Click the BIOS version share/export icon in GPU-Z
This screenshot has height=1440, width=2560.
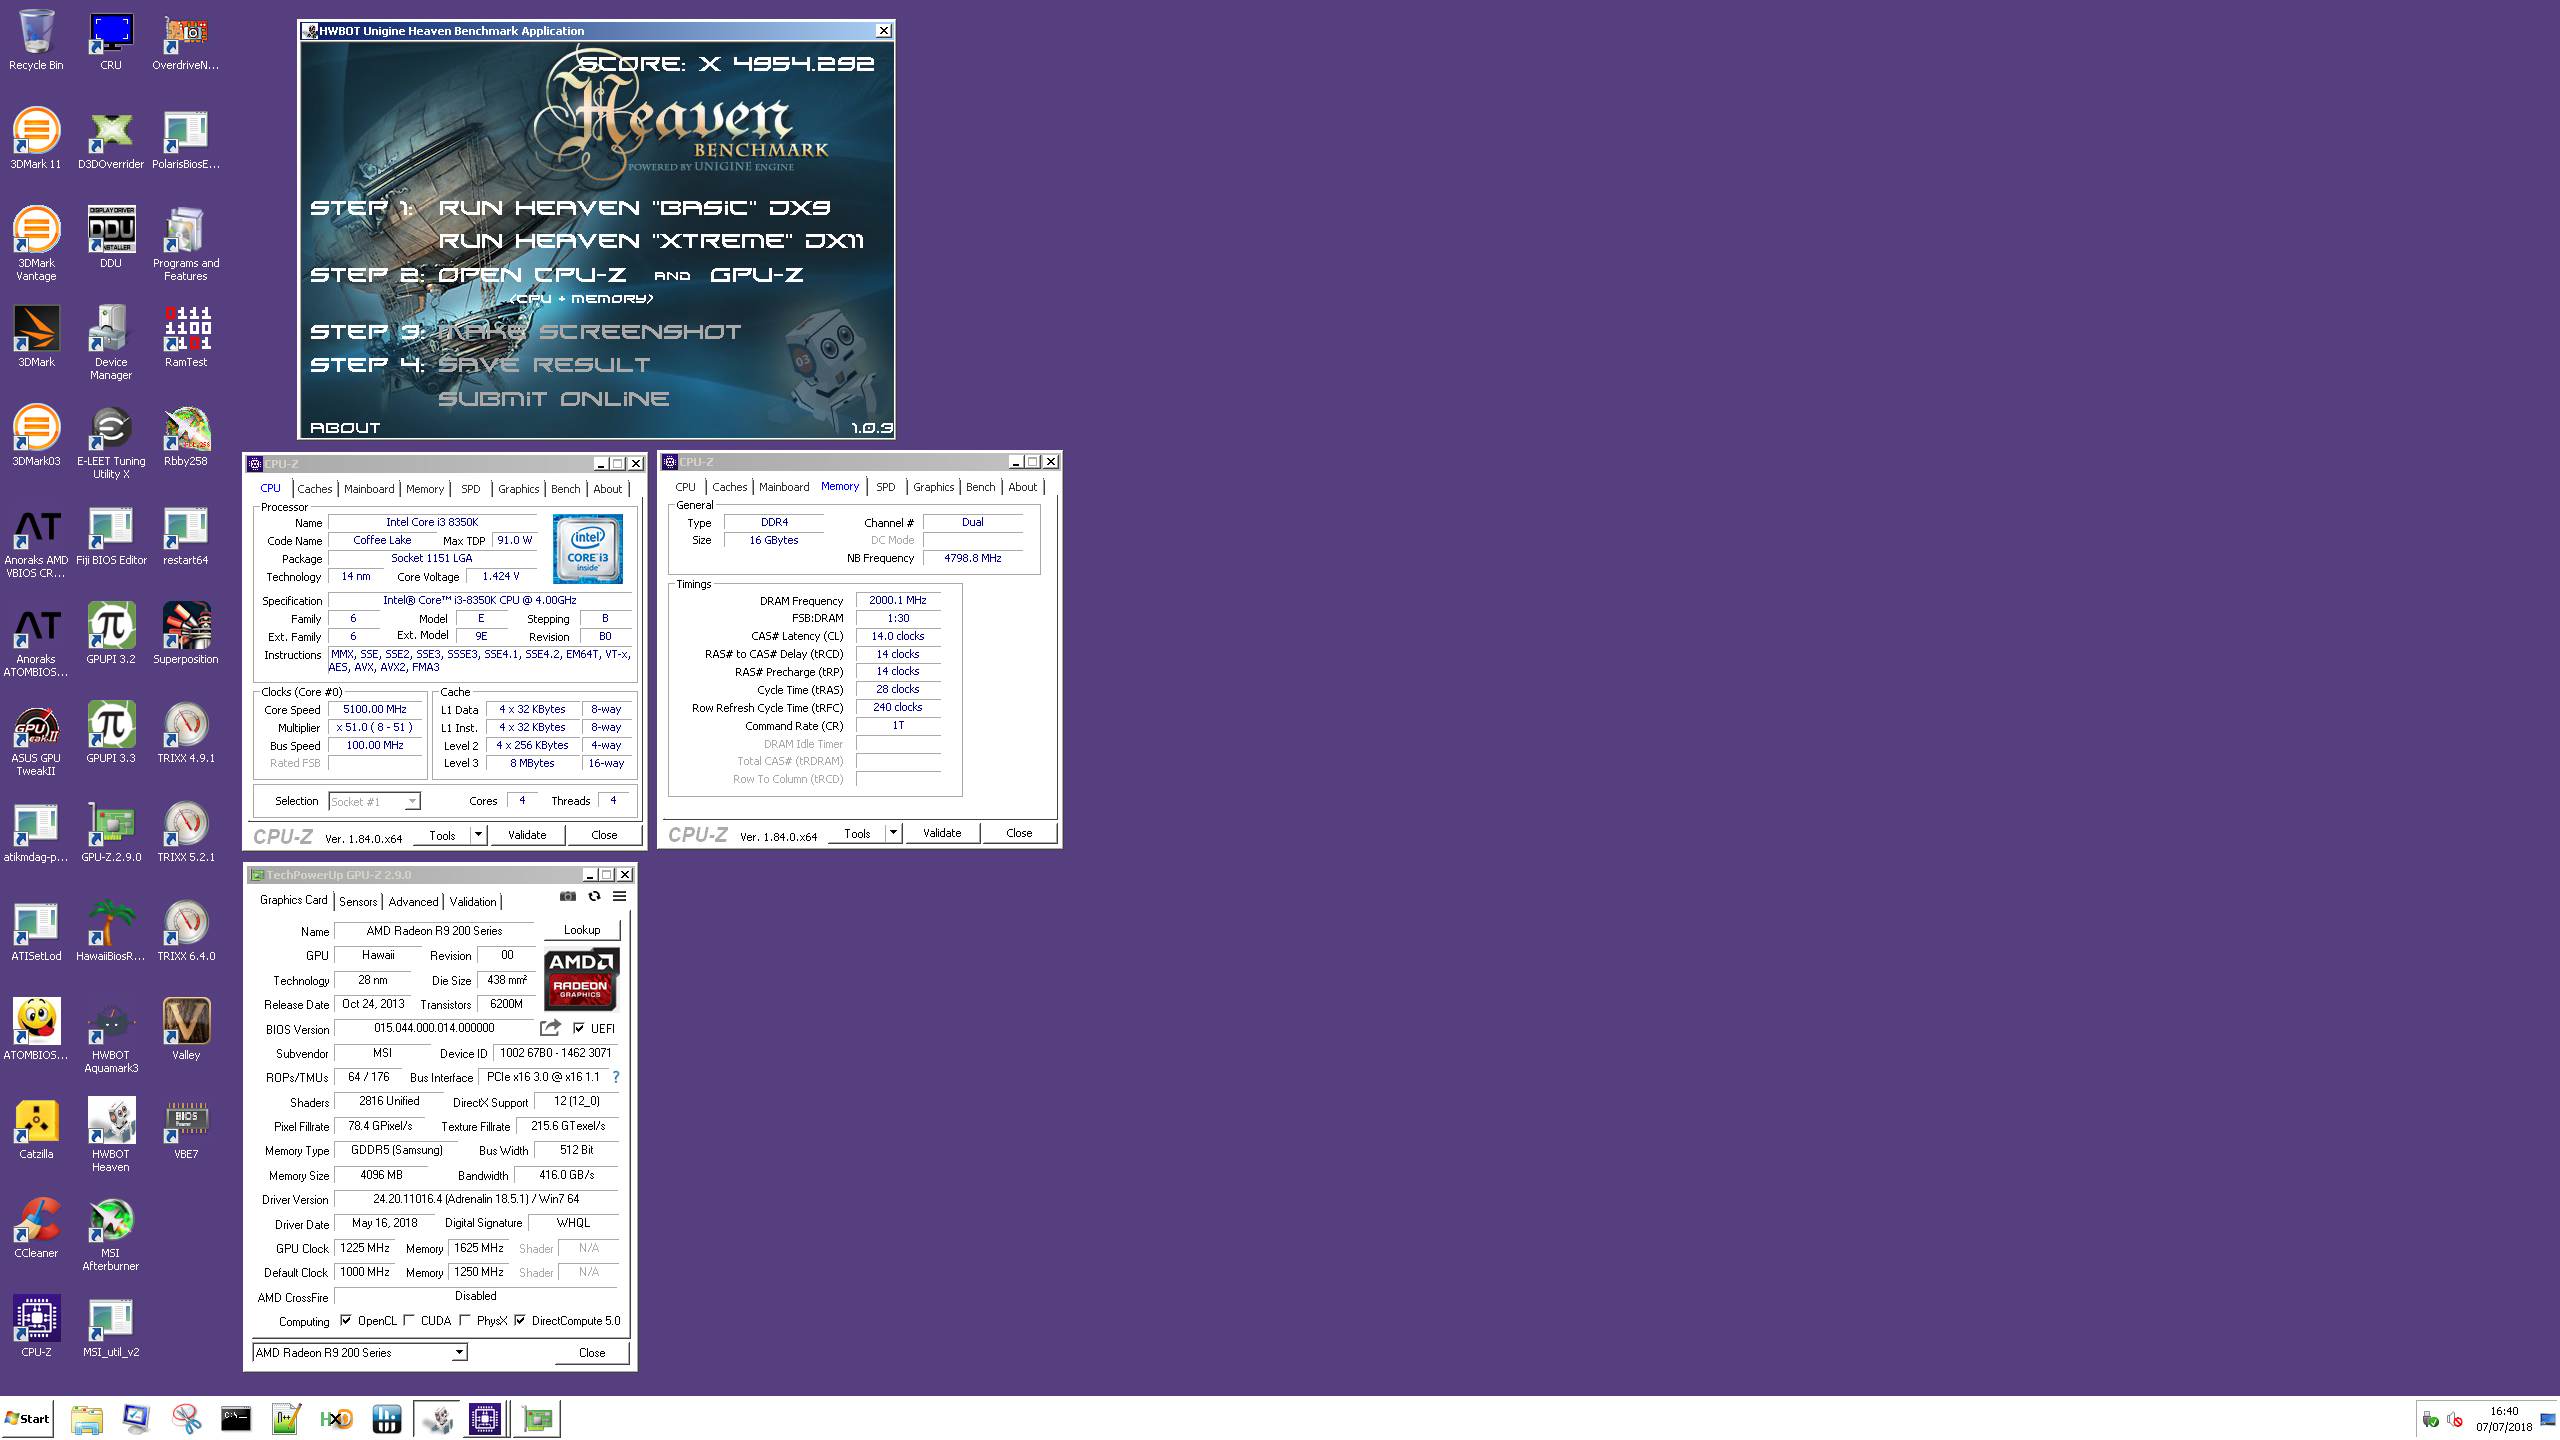pos(550,1027)
